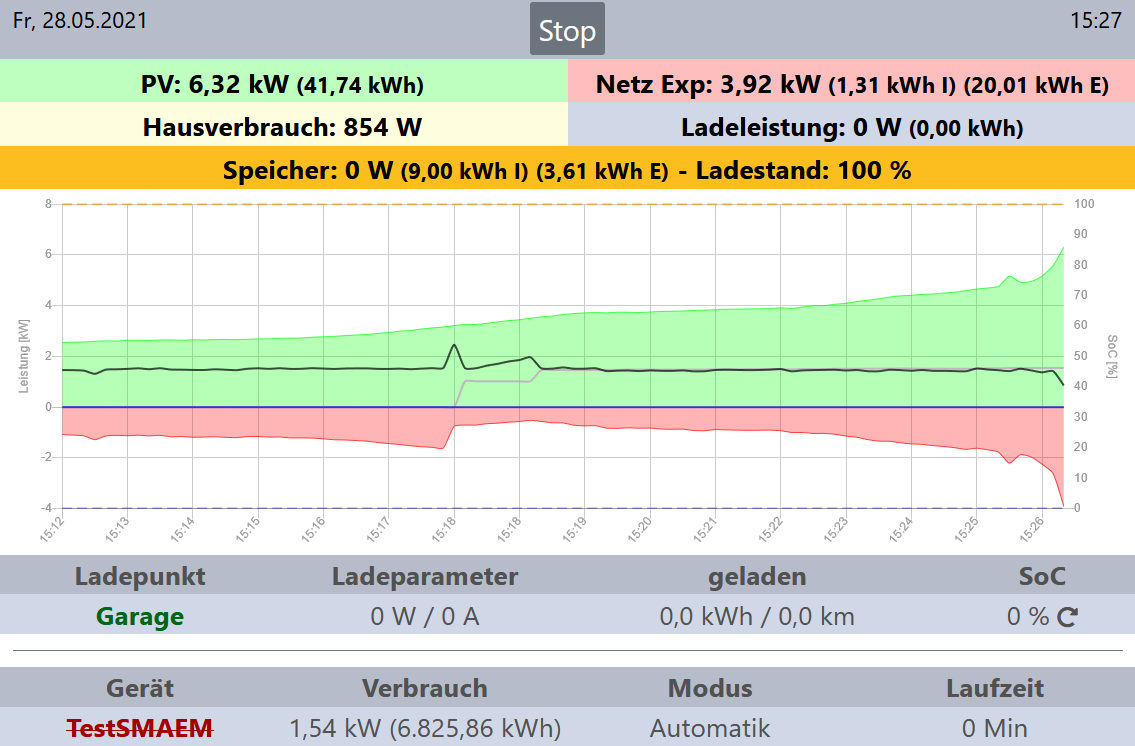
Task: Click the green PV peak at chart end
Action: click(1062, 250)
